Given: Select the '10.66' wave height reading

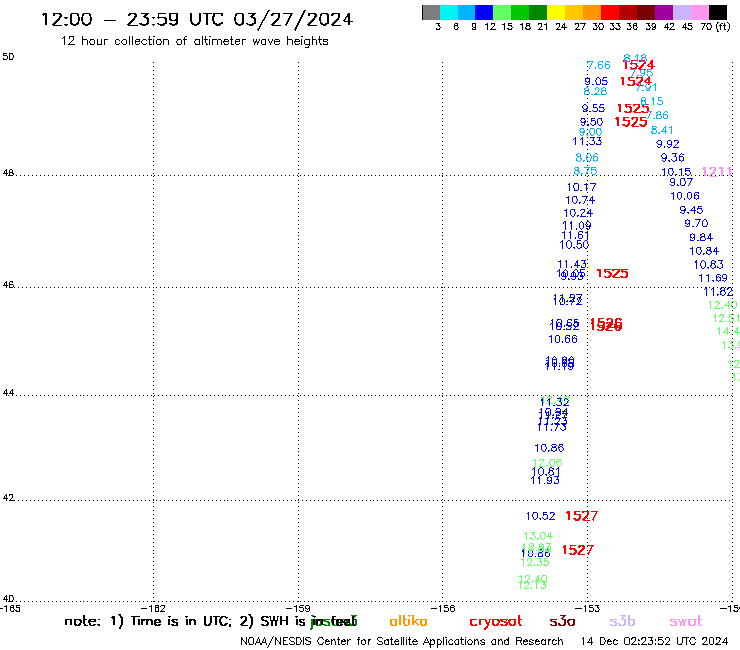Looking at the screenshot, I should pos(563,339).
